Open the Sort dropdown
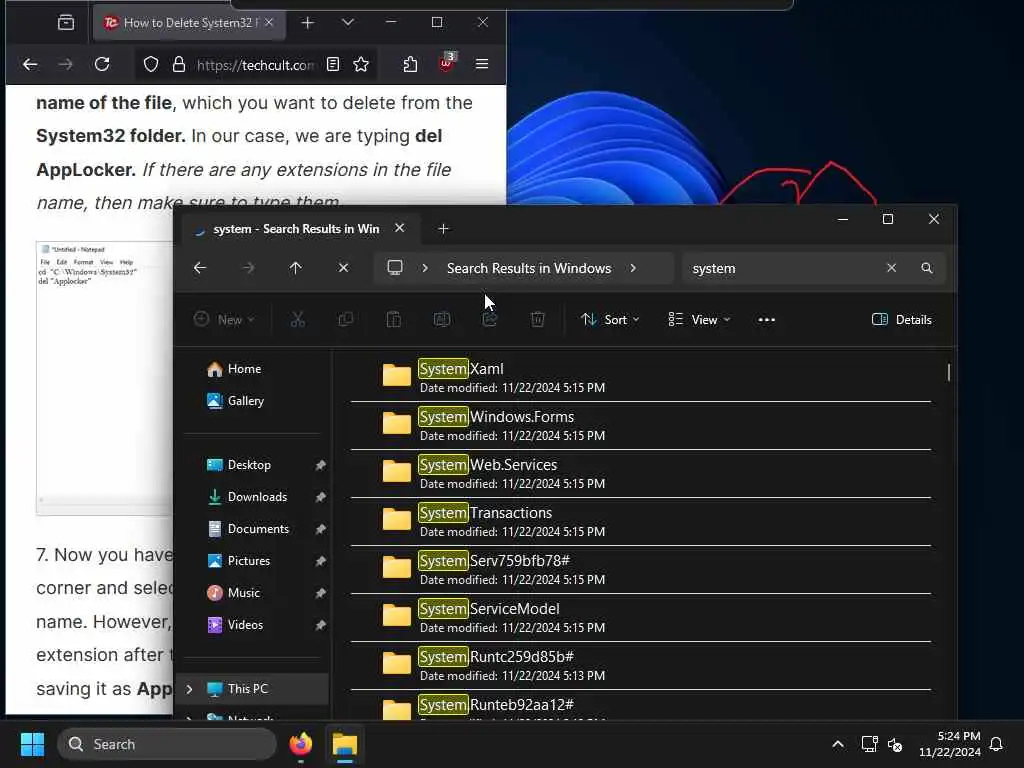 (610, 319)
